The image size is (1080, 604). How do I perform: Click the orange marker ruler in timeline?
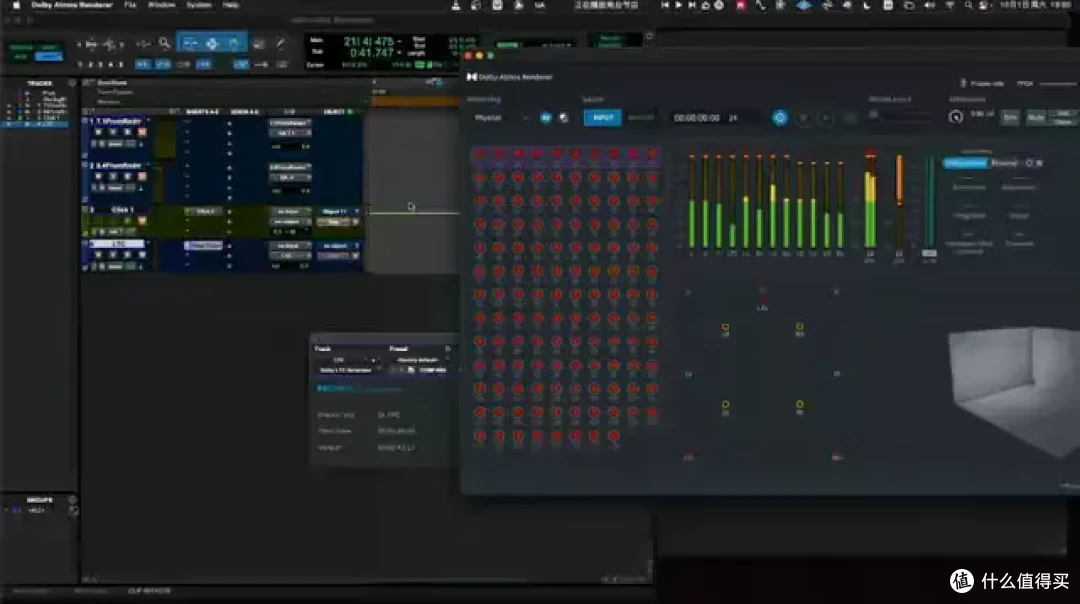click(415, 101)
